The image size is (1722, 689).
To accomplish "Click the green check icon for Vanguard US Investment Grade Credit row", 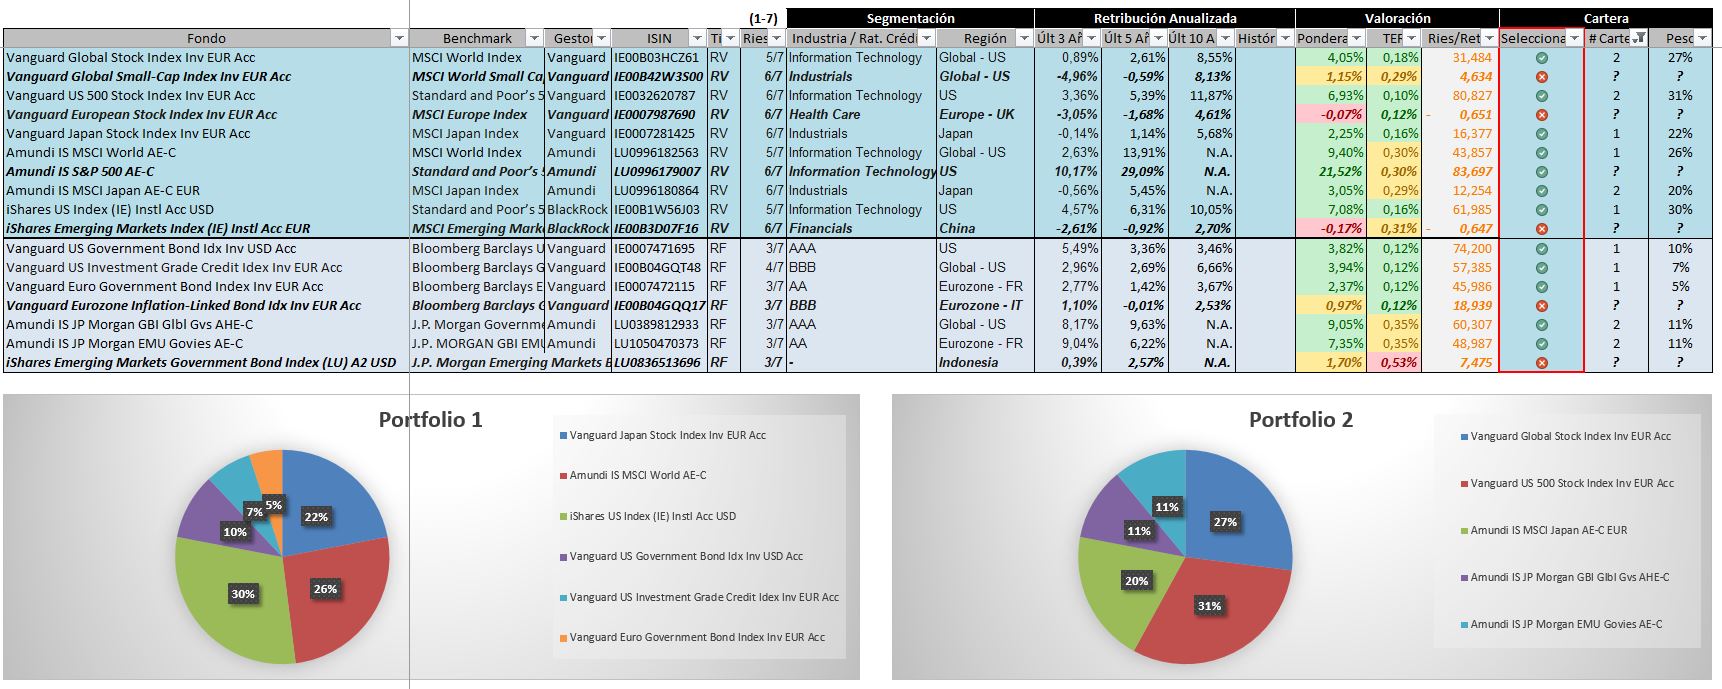I will point(1541,268).
